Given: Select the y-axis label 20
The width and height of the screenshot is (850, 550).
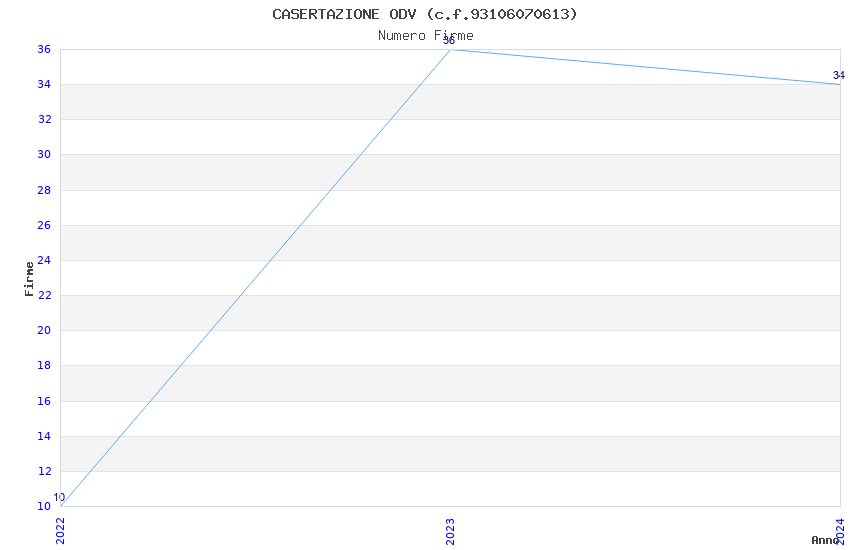Looking at the screenshot, I should point(44,330).
